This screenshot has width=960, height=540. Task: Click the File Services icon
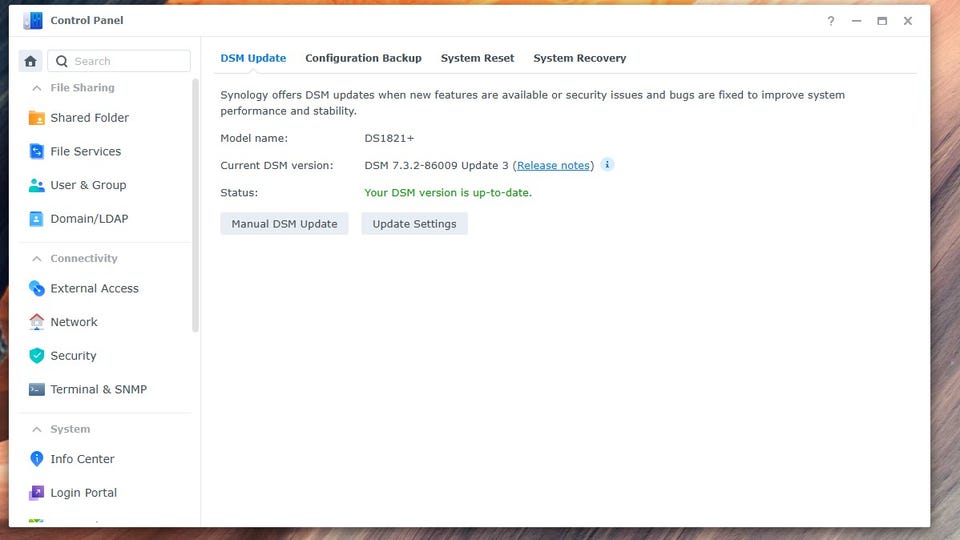point(37,151)
